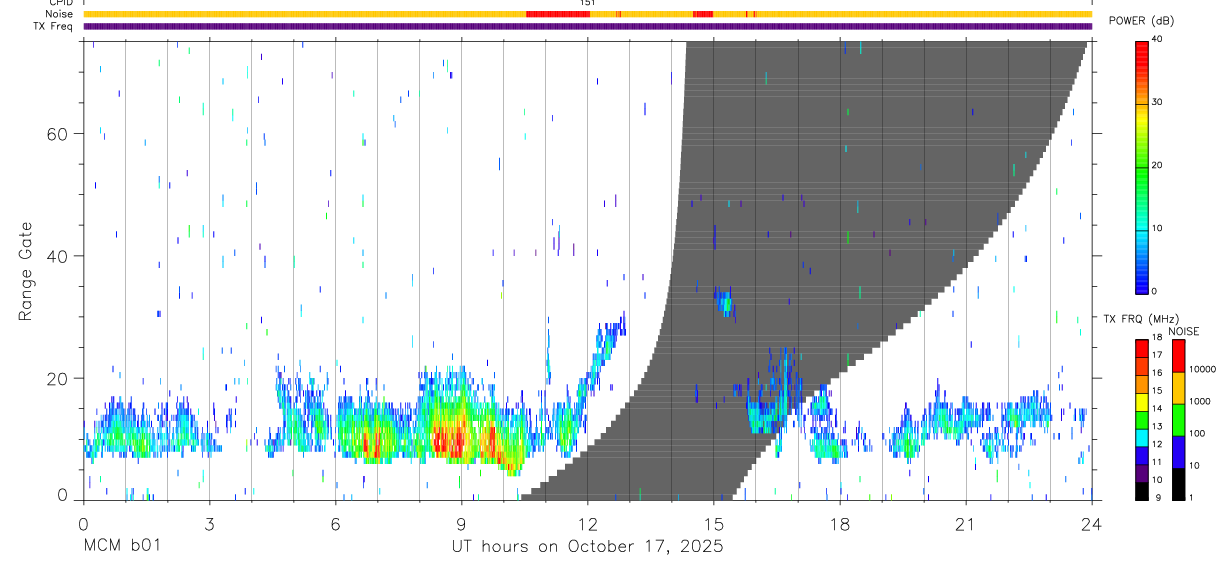The image size is (1228, 567).
Task: Pick the red 17-18 MHz swatch in TX FRQ legend
Action: (x=1142, y=349)
